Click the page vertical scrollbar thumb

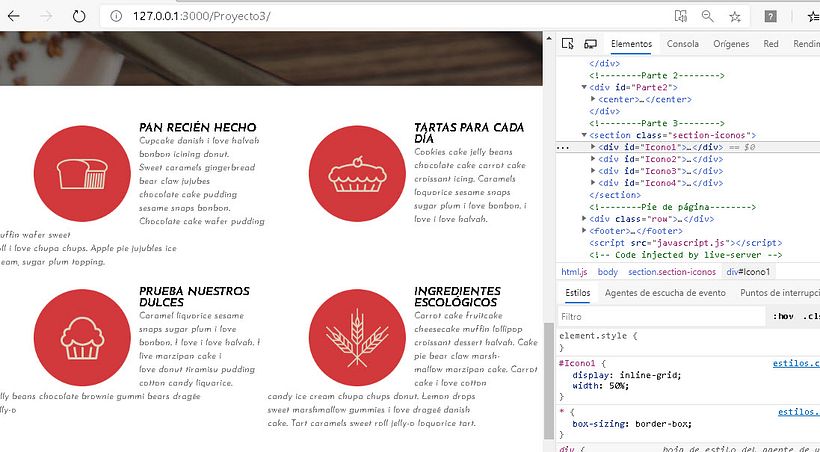point(549,381)
